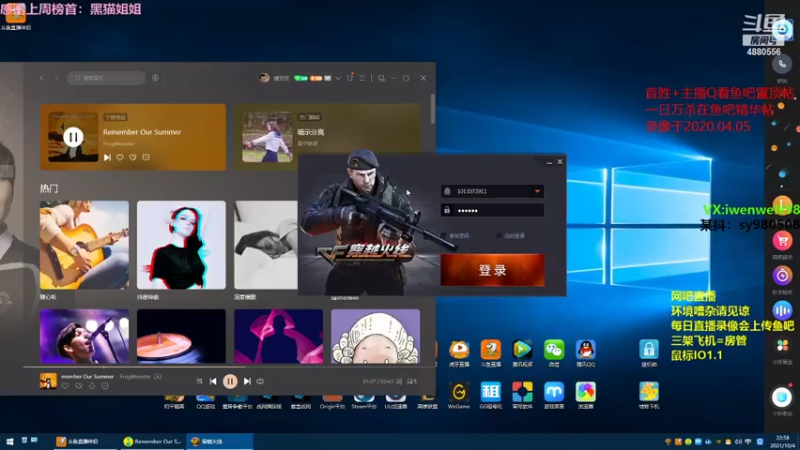This screenshot has width=800, height=450.
Task: Switch music player to mini mode
Action: [x=381, y=78]
